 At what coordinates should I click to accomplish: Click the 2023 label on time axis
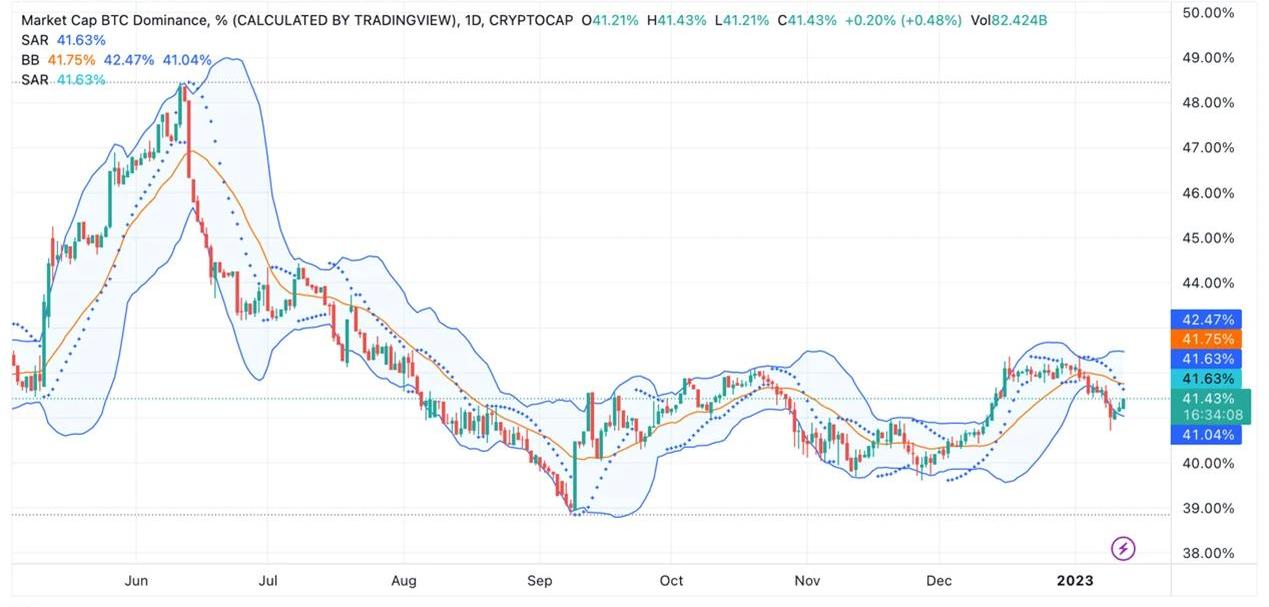1075,581
